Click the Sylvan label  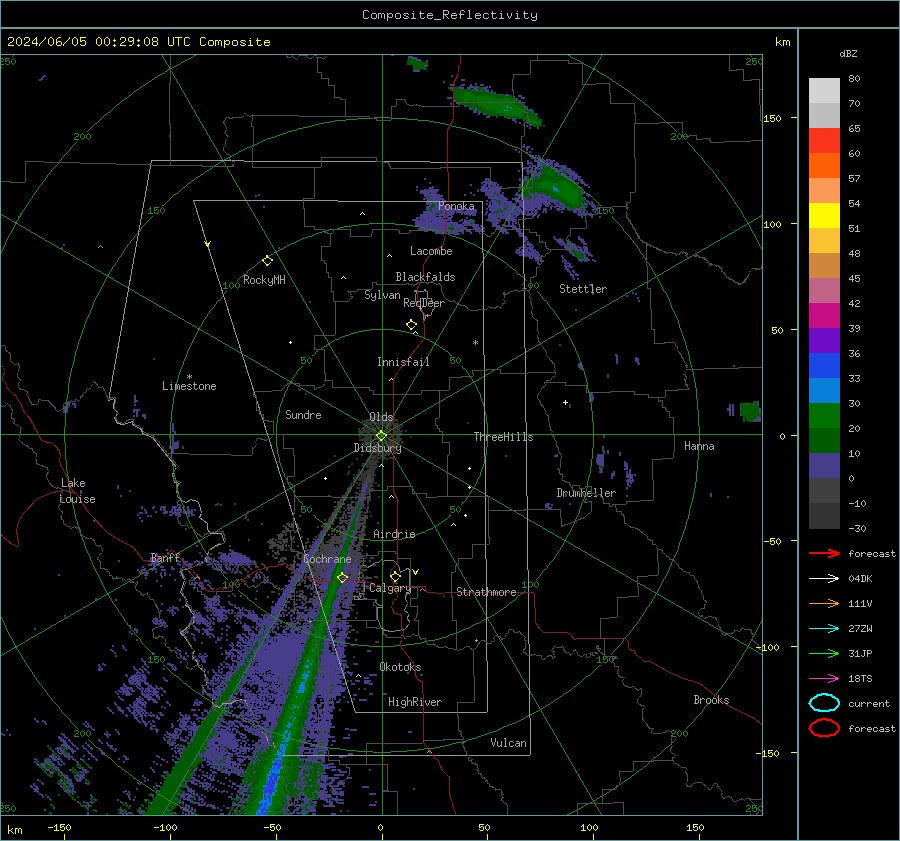click(382, 294)
